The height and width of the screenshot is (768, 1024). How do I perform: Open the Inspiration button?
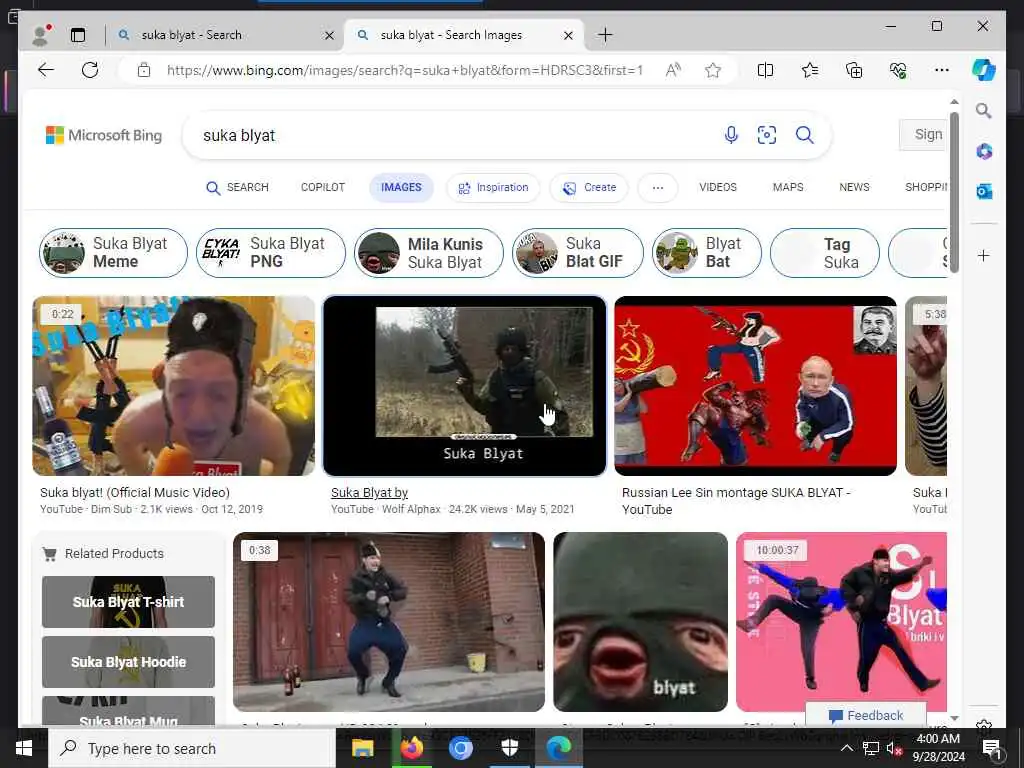coord(493,187)
